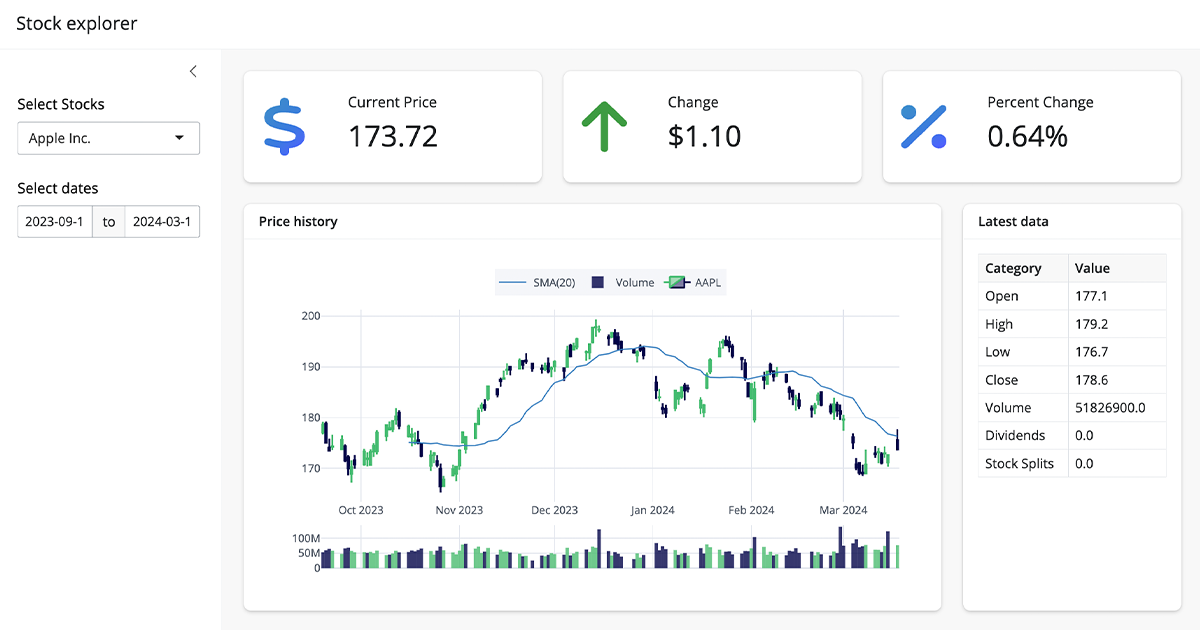Collapse the sidebar with the chevron
The width and height of the screenshot is (1200, 630).
193,71
